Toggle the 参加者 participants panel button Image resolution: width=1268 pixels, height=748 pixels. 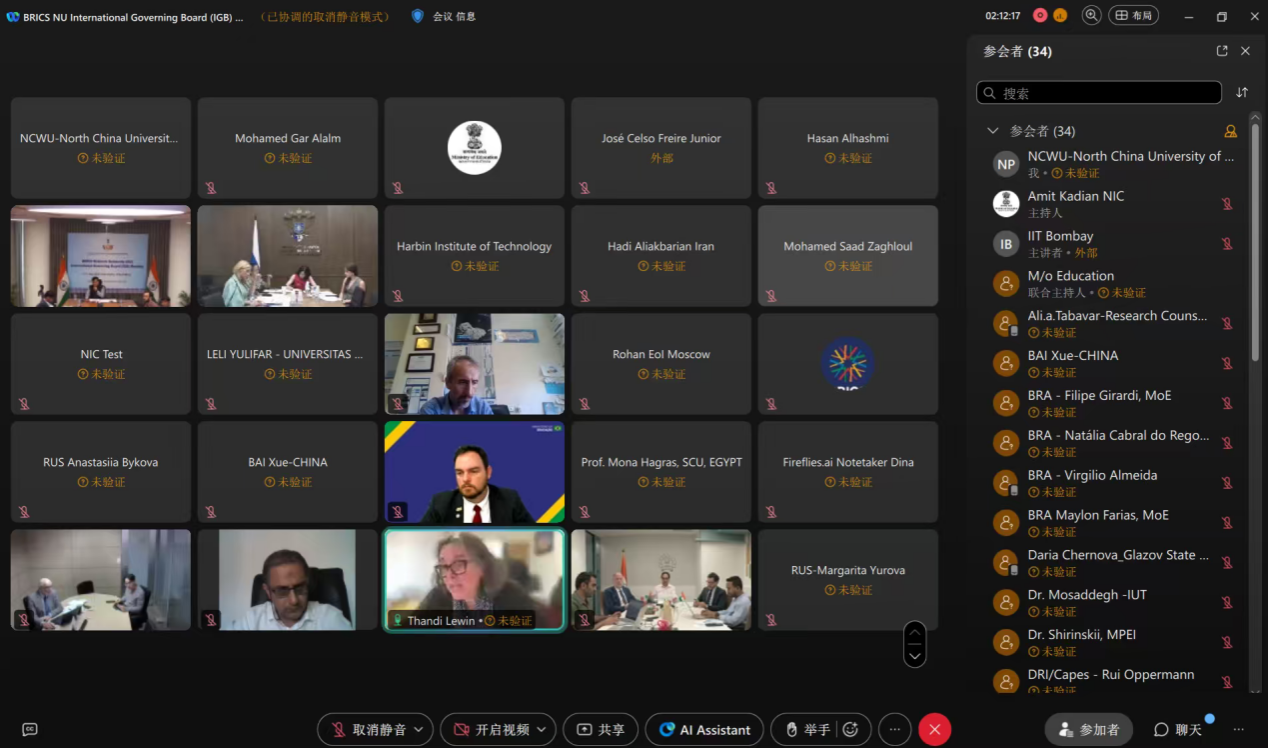[x=1089, y=730]
